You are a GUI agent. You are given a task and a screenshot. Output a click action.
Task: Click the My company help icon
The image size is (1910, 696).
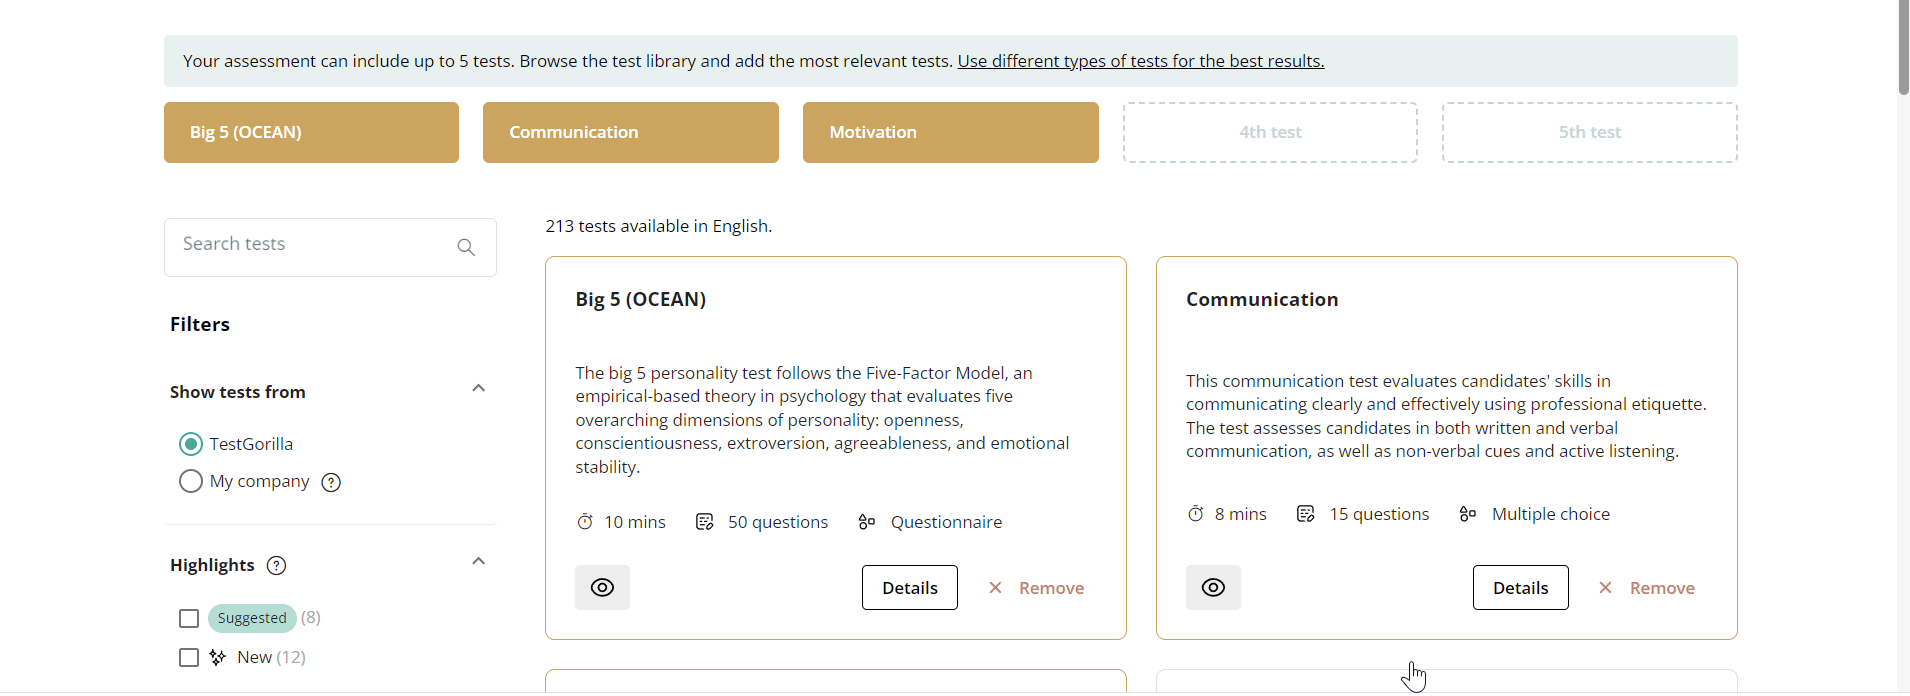point(331,483)
